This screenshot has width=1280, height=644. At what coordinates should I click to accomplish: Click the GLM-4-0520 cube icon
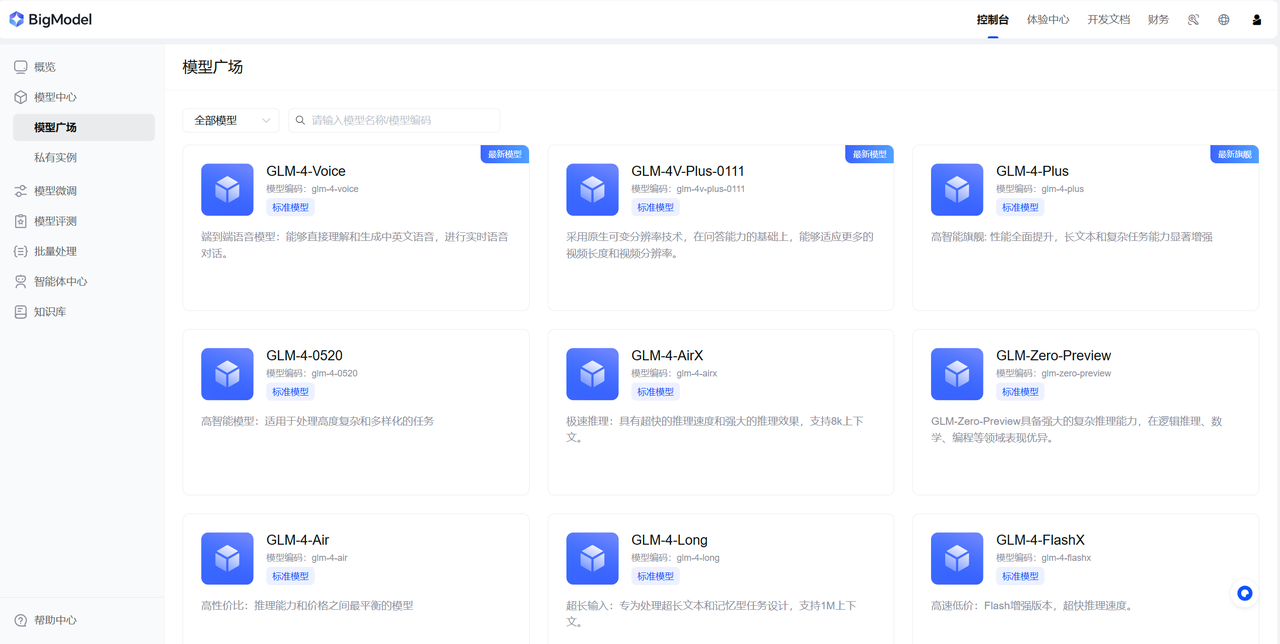click(227, 374)
